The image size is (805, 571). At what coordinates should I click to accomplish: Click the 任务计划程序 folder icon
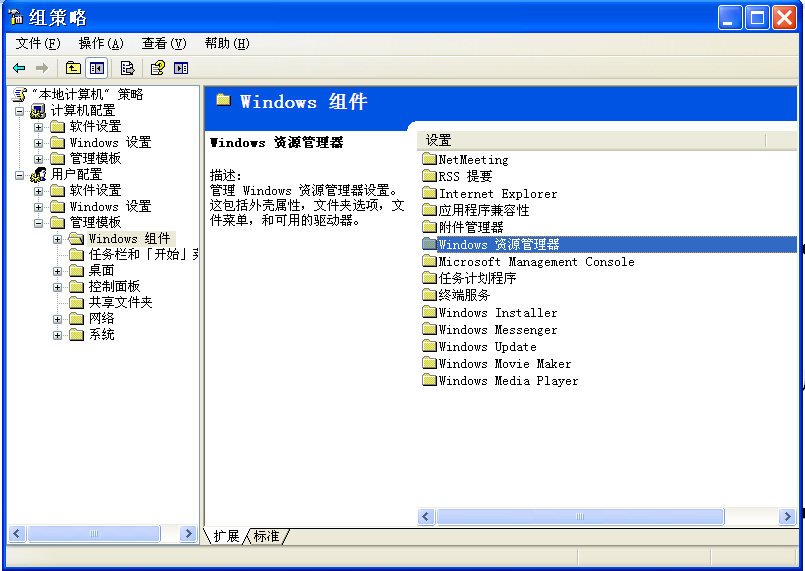429,278
